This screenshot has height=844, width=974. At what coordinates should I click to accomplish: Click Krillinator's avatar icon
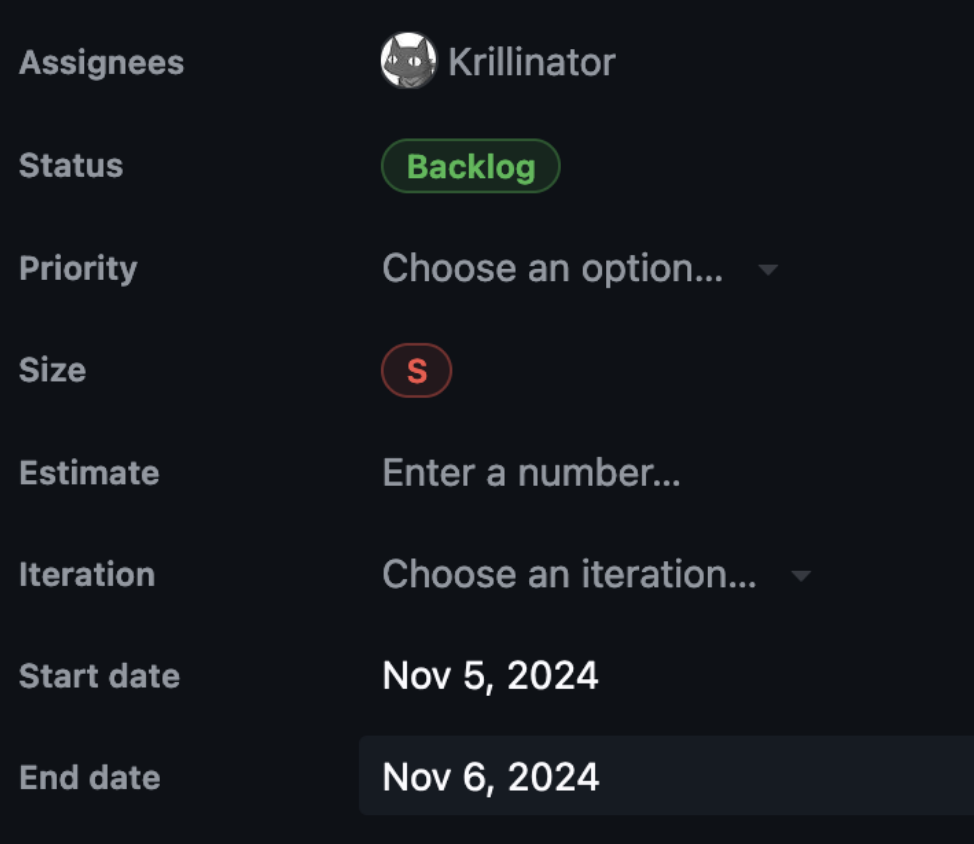(408, 61)
